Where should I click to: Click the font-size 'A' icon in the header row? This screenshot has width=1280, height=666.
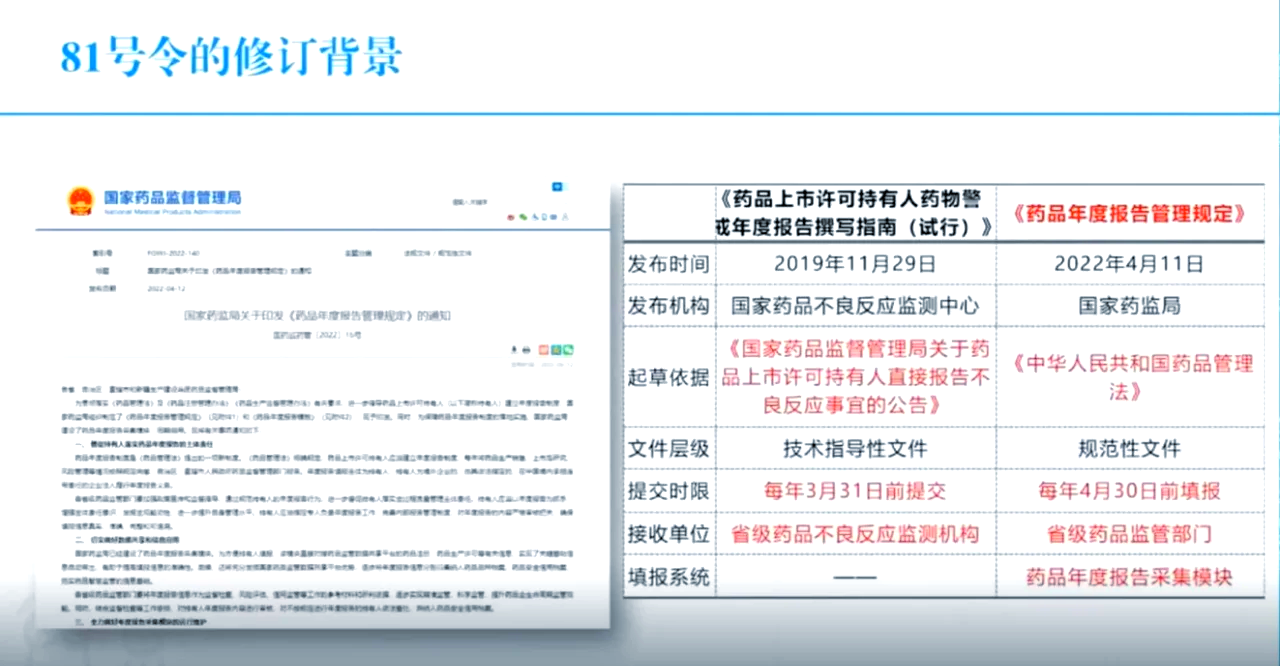tap(565, 217)
